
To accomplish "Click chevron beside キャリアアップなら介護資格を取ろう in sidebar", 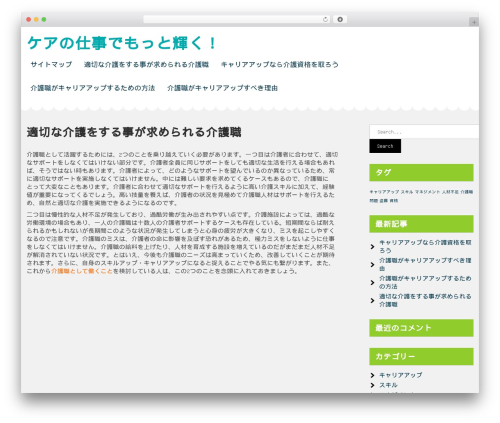I will coord(373,247).
